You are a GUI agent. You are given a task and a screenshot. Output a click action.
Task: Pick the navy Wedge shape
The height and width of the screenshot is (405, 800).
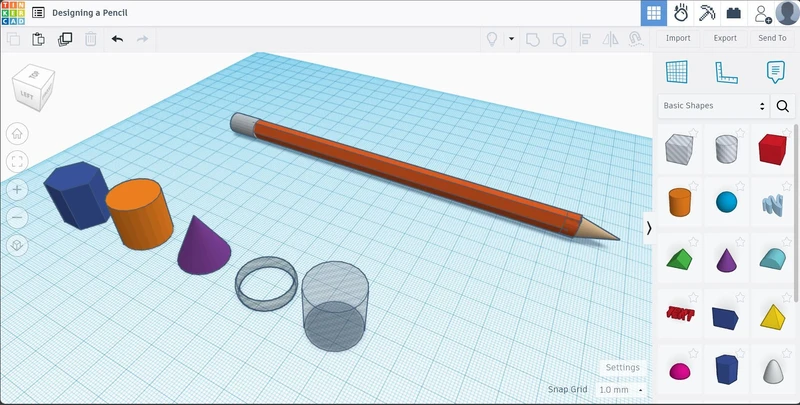[725, 318]
